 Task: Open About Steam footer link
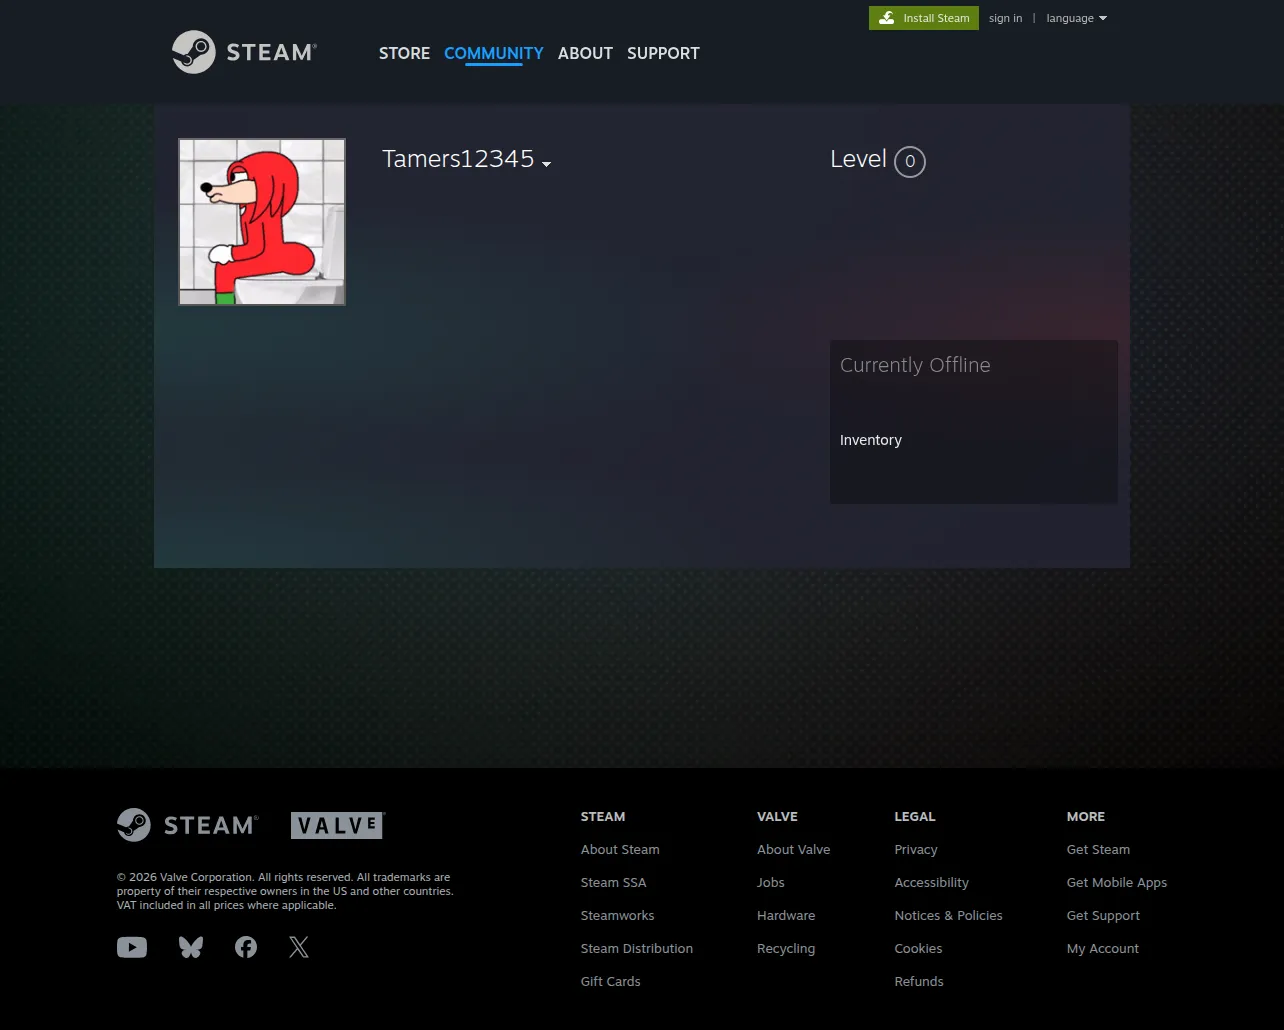coord(620,849)
